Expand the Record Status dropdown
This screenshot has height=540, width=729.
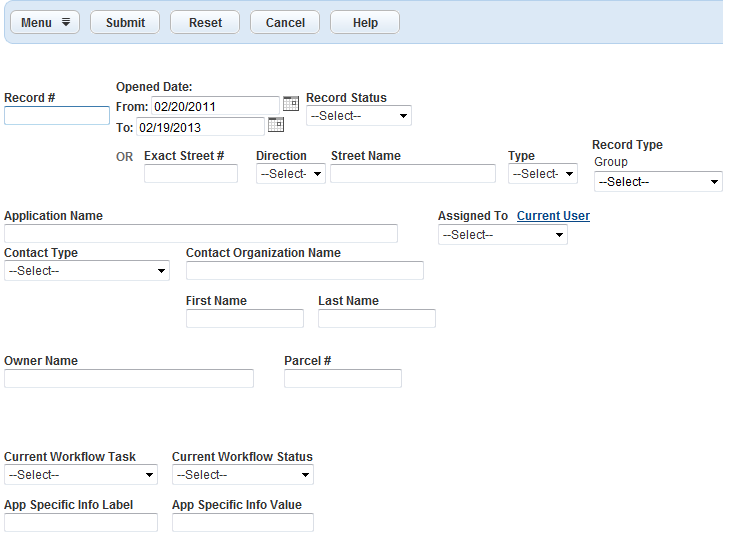click(359, 116)
